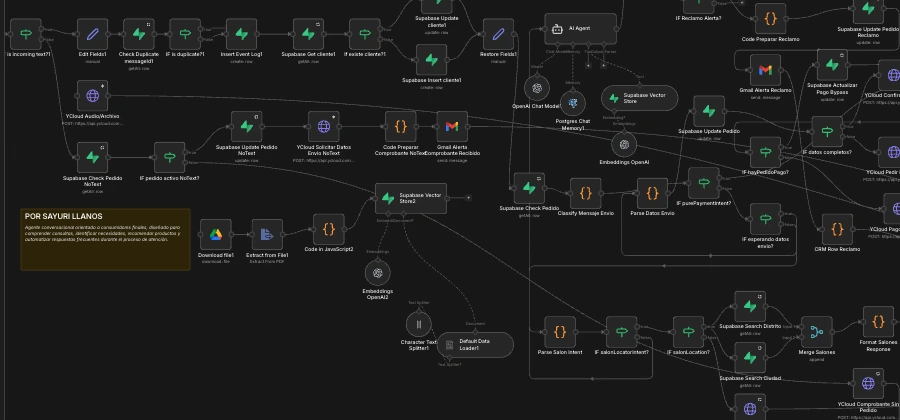The height and width of the screenshot is (420, 900).
Task: Click the 'Extract From PDF' subtitle text
Action: click(267, 262)
